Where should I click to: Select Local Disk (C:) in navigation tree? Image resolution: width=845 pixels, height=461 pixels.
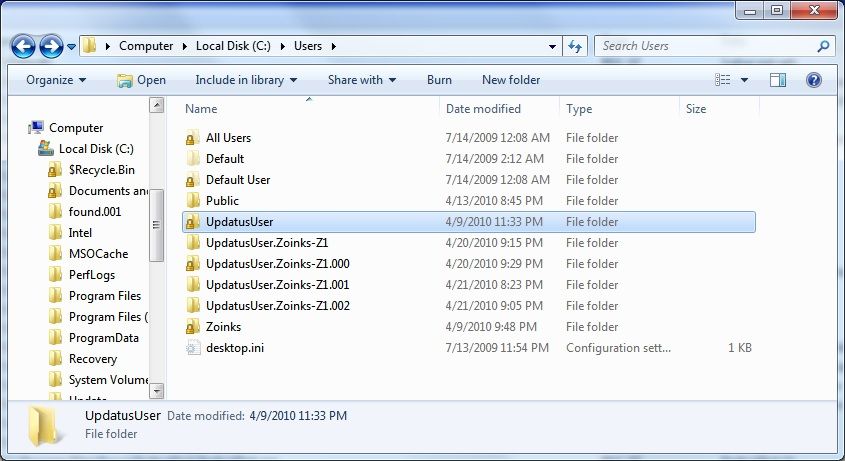96,149
